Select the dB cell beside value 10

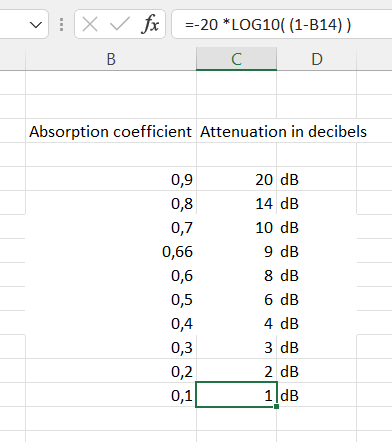[317, 227]
